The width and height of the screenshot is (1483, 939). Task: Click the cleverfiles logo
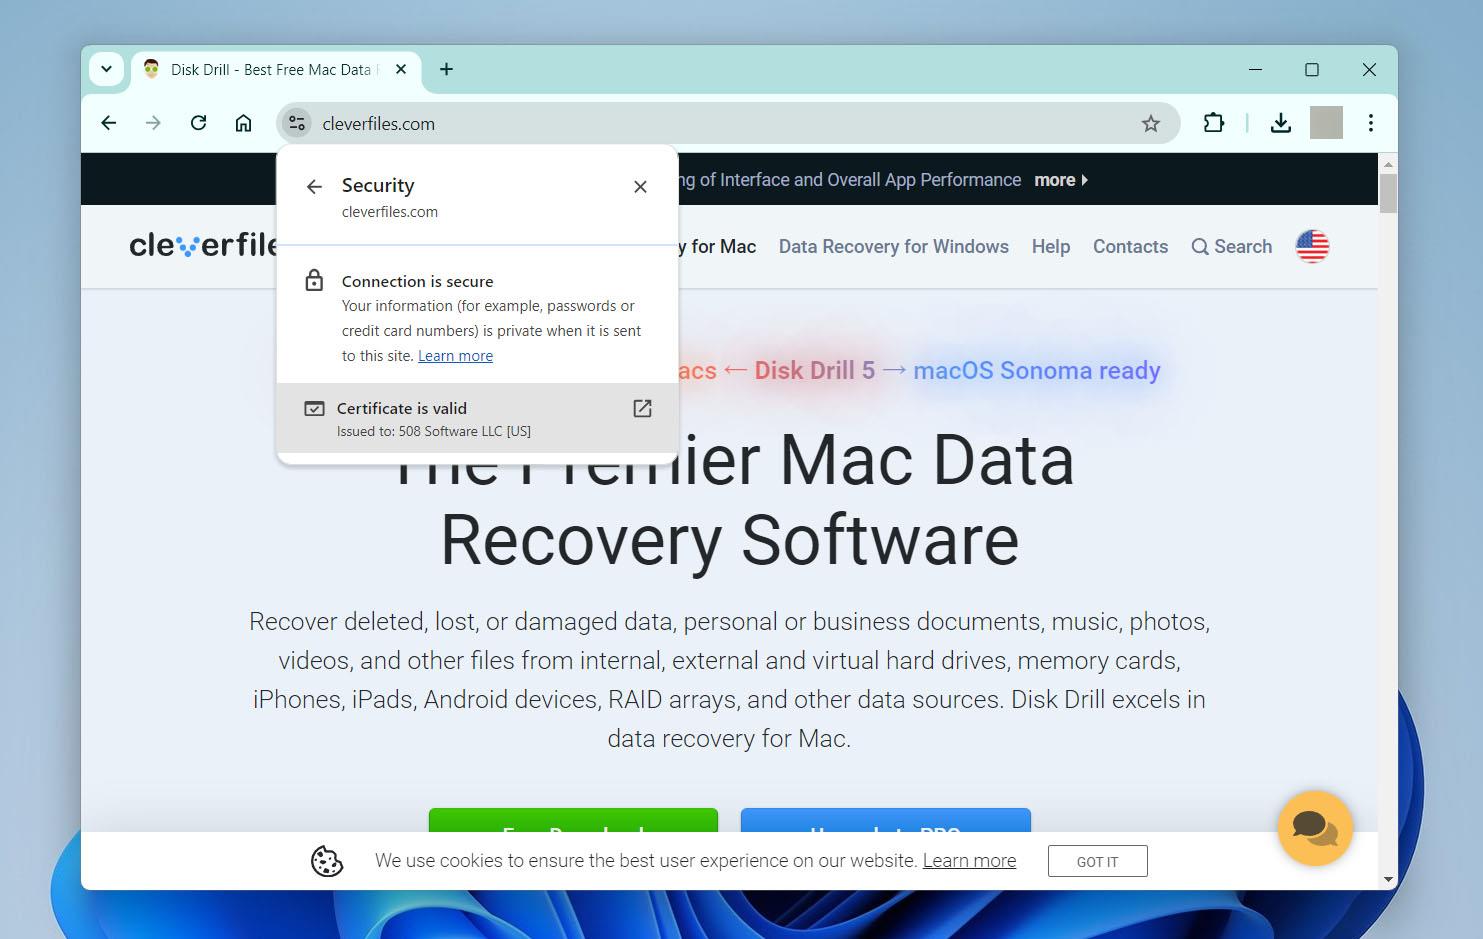[203, 245]
